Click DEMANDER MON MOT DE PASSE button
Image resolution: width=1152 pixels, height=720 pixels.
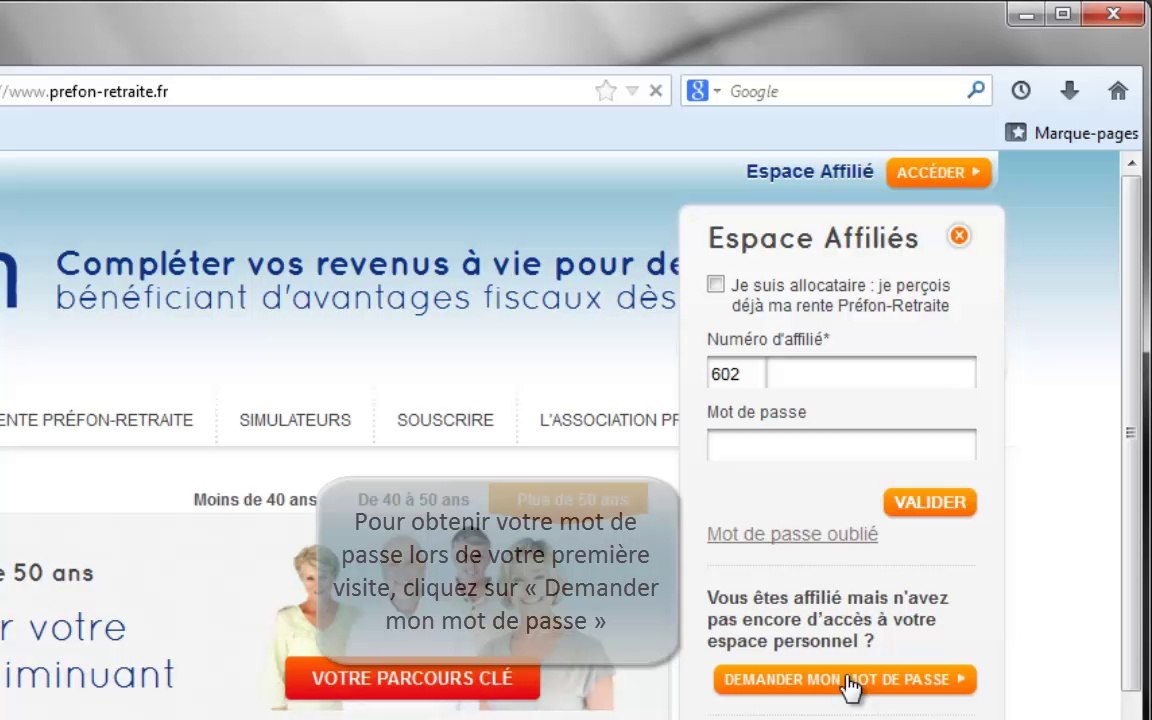coord(845,680)
